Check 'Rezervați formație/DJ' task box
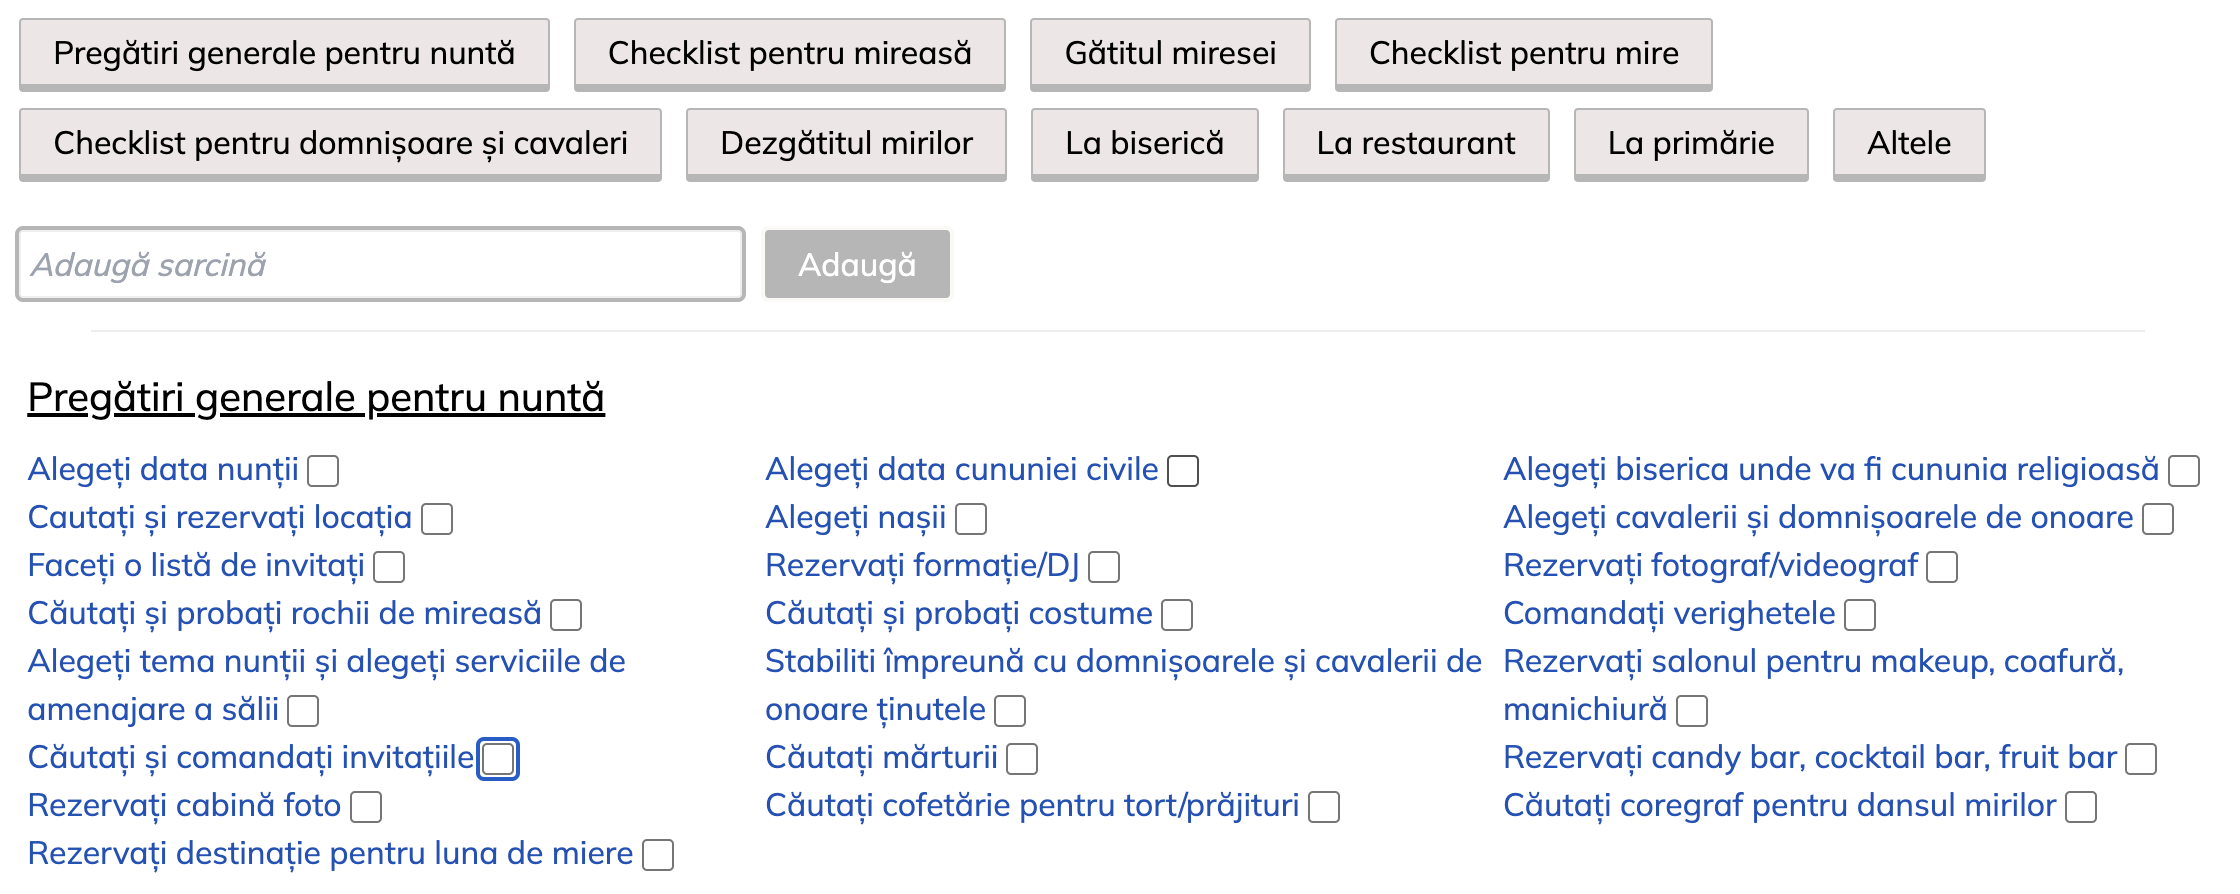This screenshot has width=2240, height=894. click(1104, 567)
